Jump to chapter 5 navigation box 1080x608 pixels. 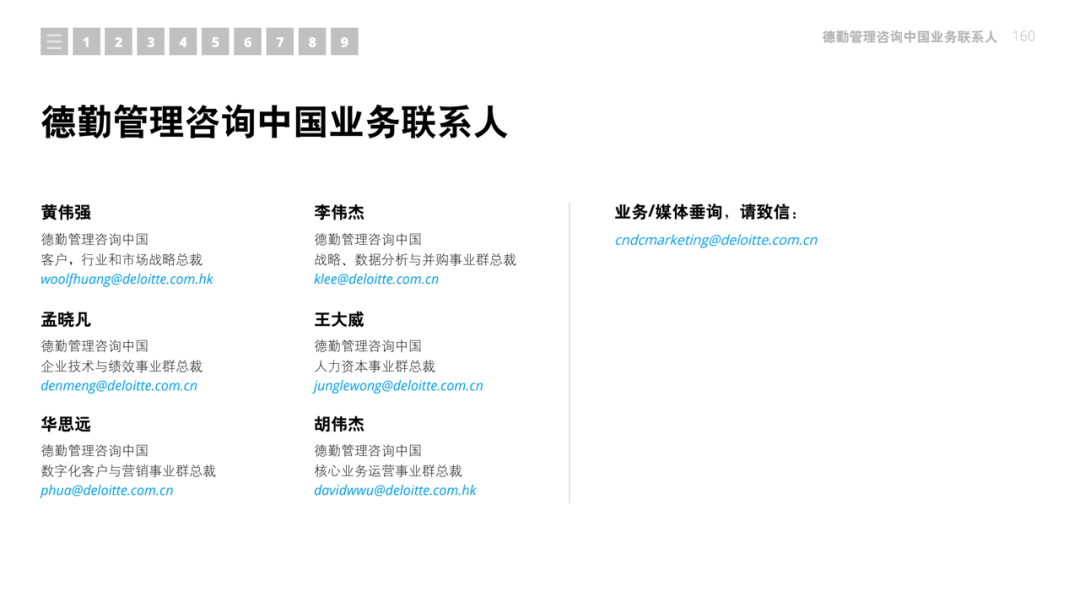tap(215, 41)
